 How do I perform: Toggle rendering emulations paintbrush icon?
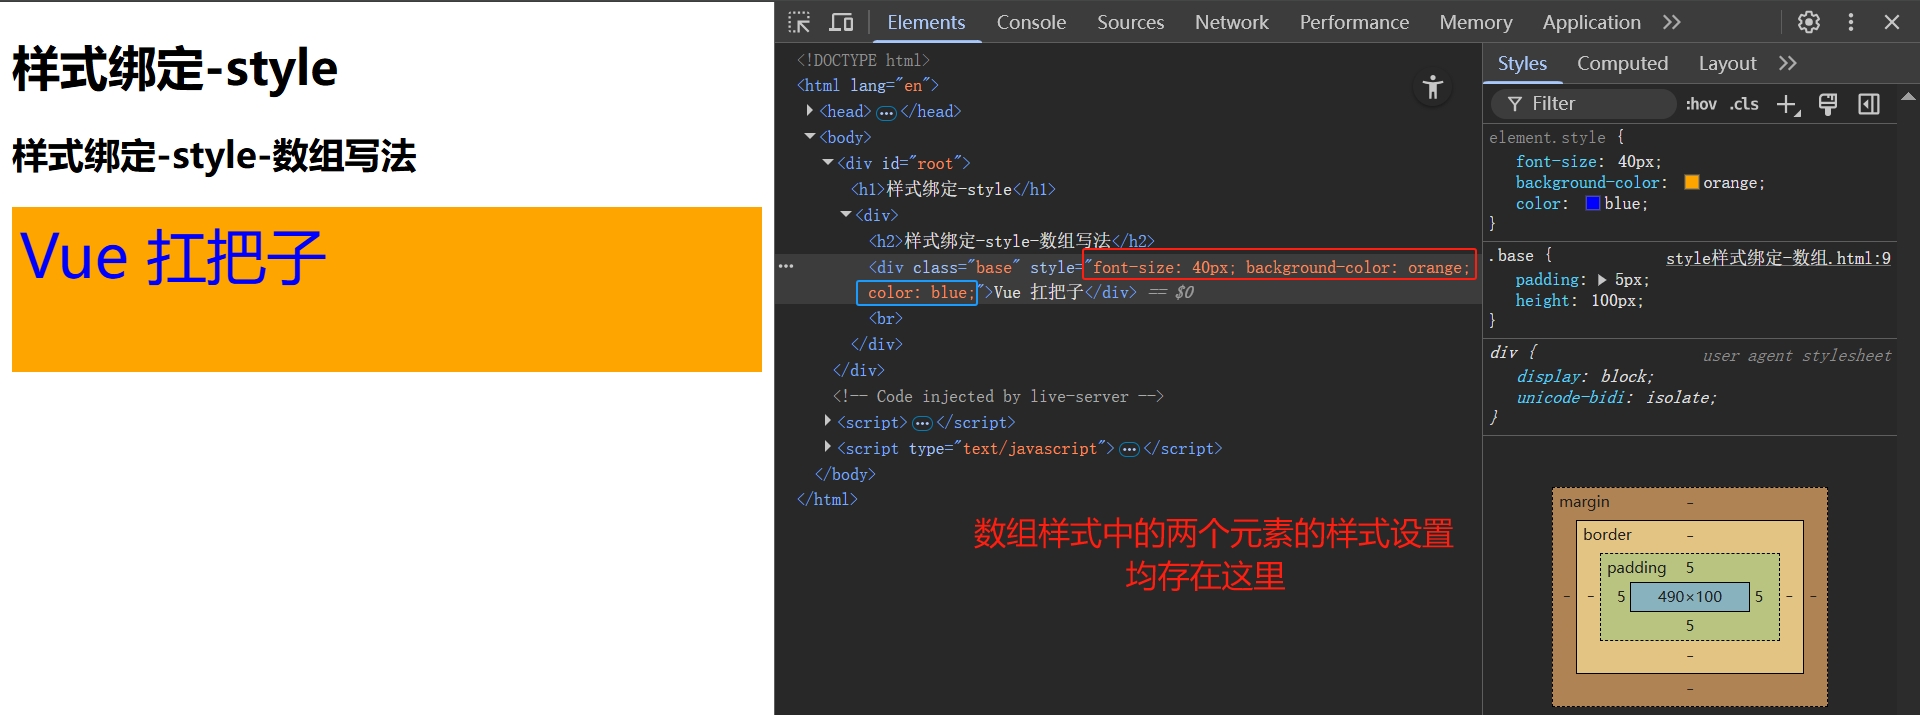(1828, 104)
